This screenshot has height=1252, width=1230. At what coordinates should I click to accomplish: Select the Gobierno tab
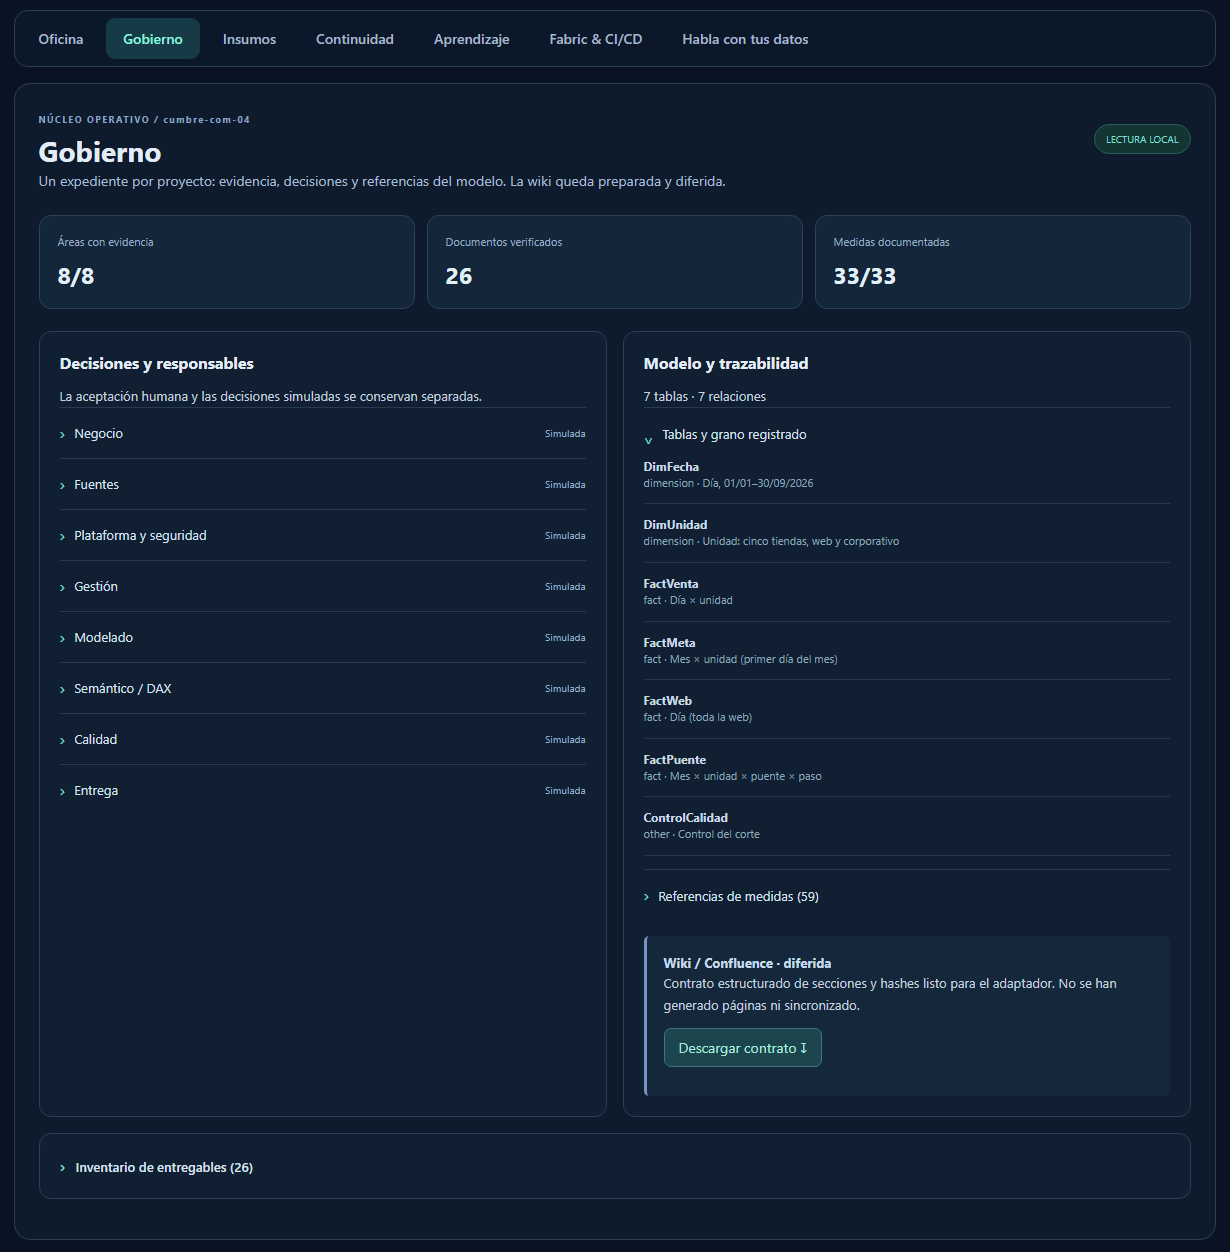coord(153,39)
